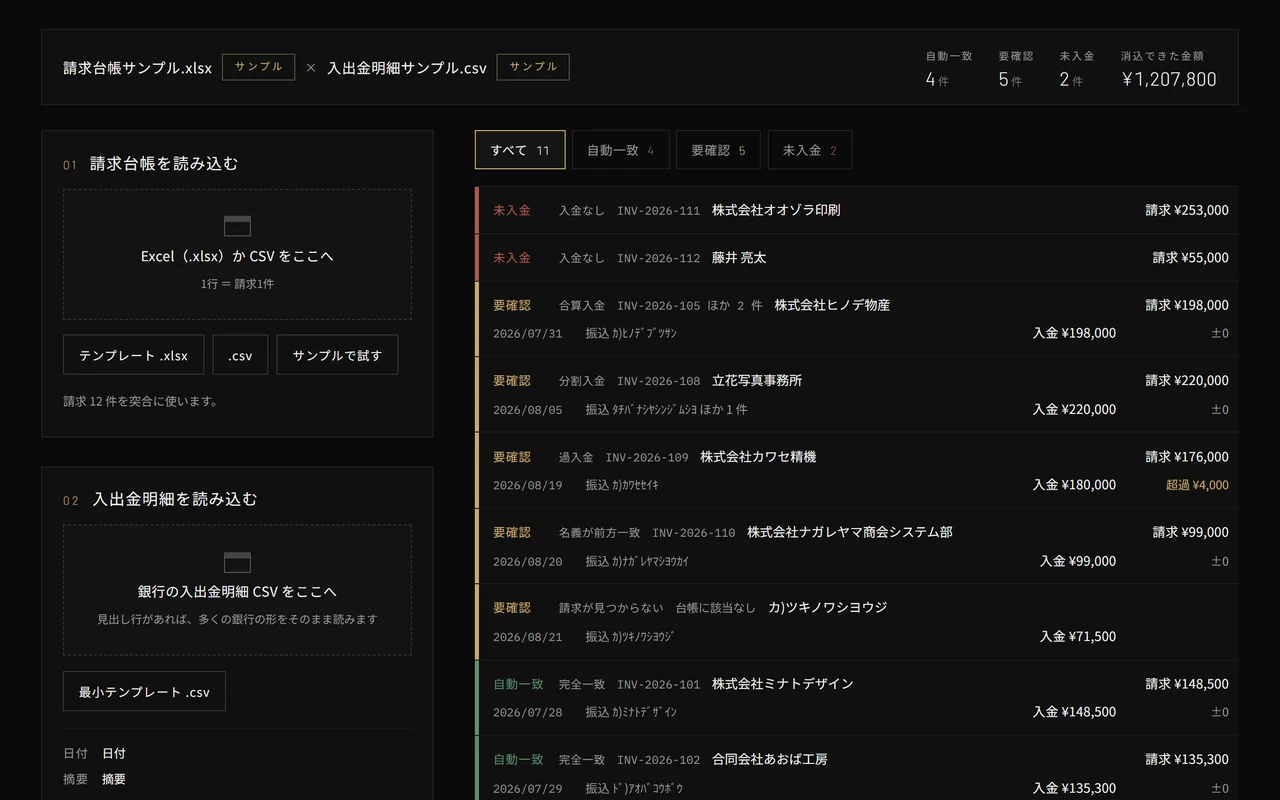Click the file icon in the 請求台帳 drop zone
1280x800 pixels.
[237, 226]
